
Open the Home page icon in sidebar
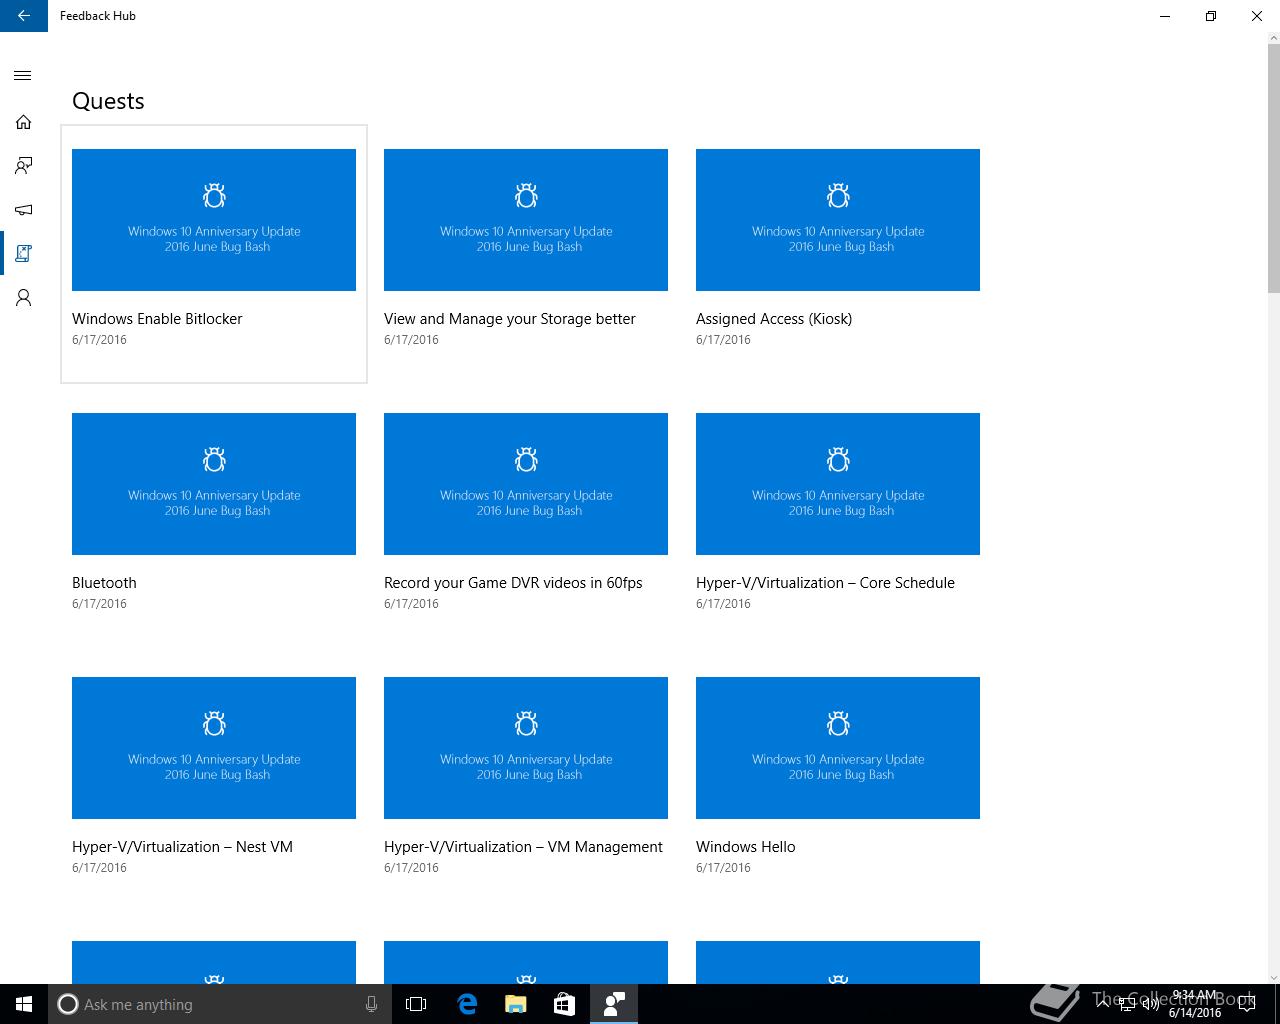pos(24,122)
